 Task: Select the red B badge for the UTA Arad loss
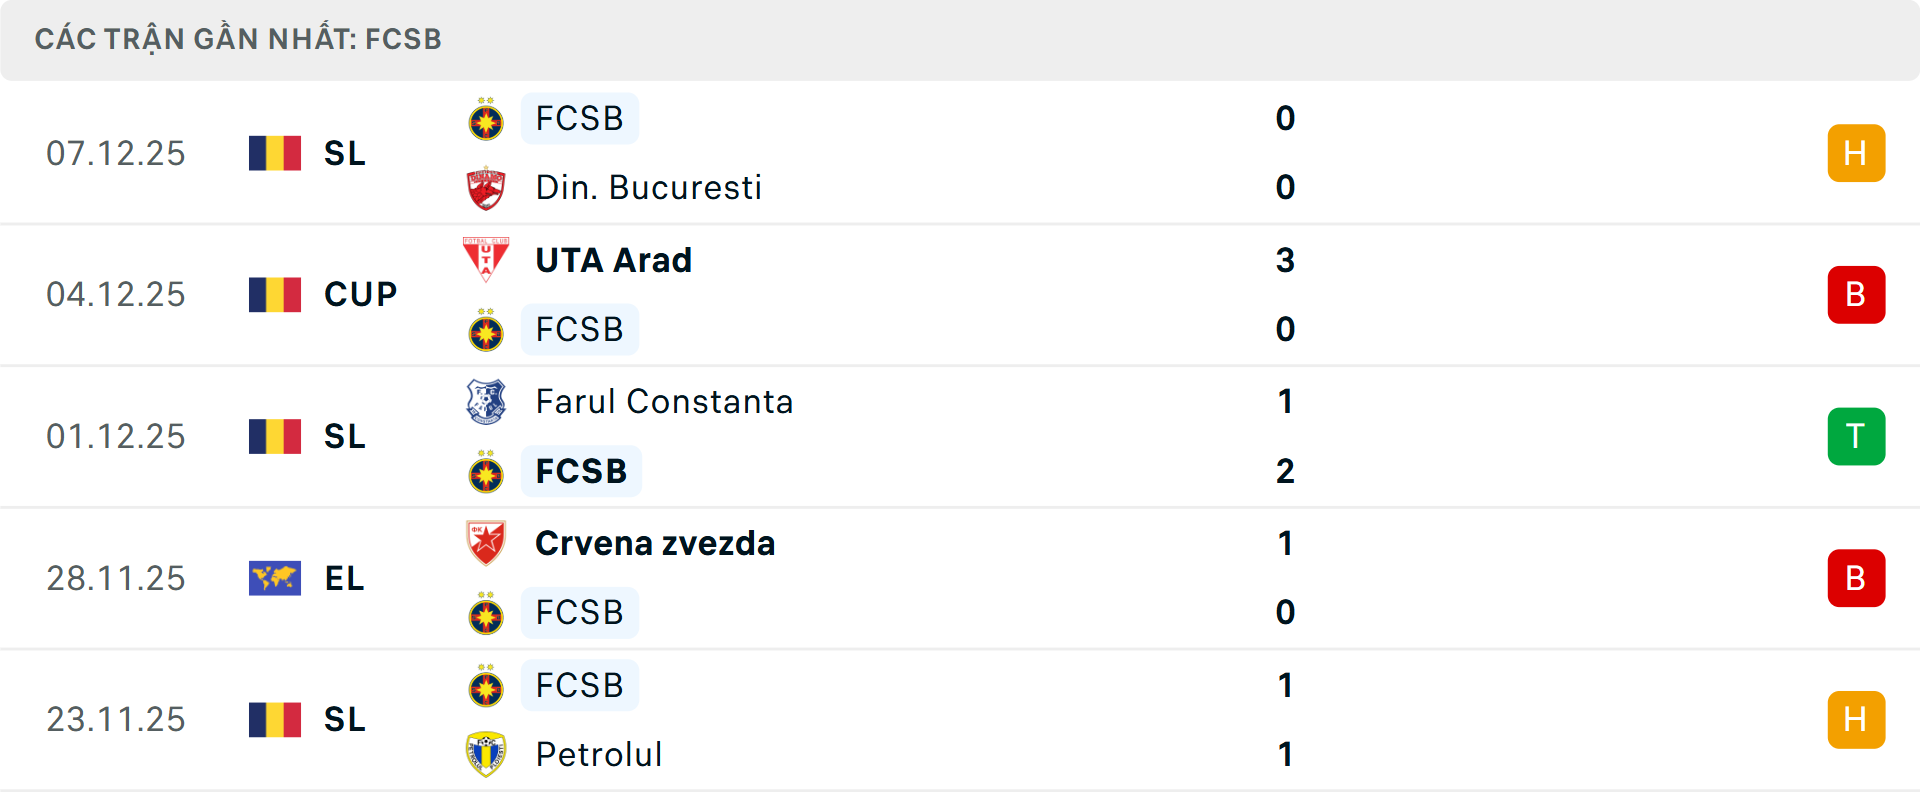point(1856,294)
